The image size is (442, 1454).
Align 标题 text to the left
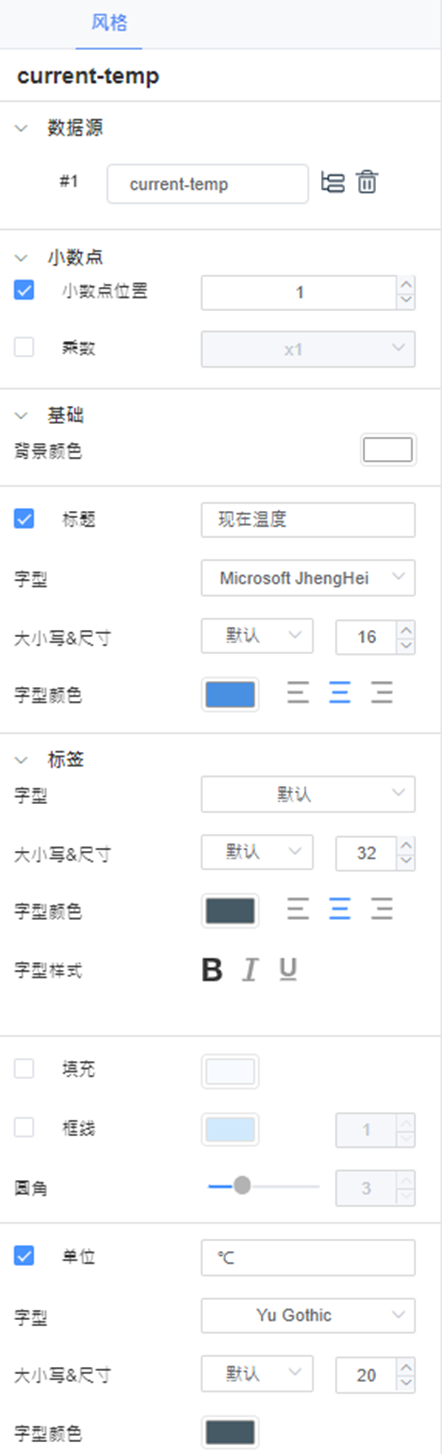(298, 693)
